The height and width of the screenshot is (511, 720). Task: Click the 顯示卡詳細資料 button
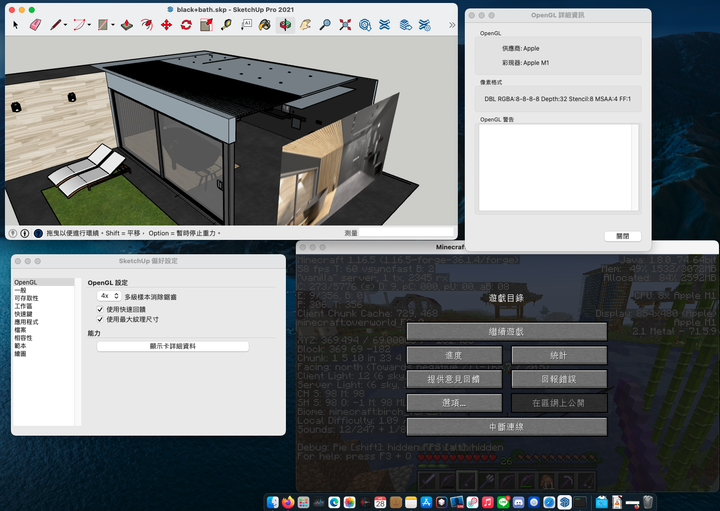click(x=173, y=346)
